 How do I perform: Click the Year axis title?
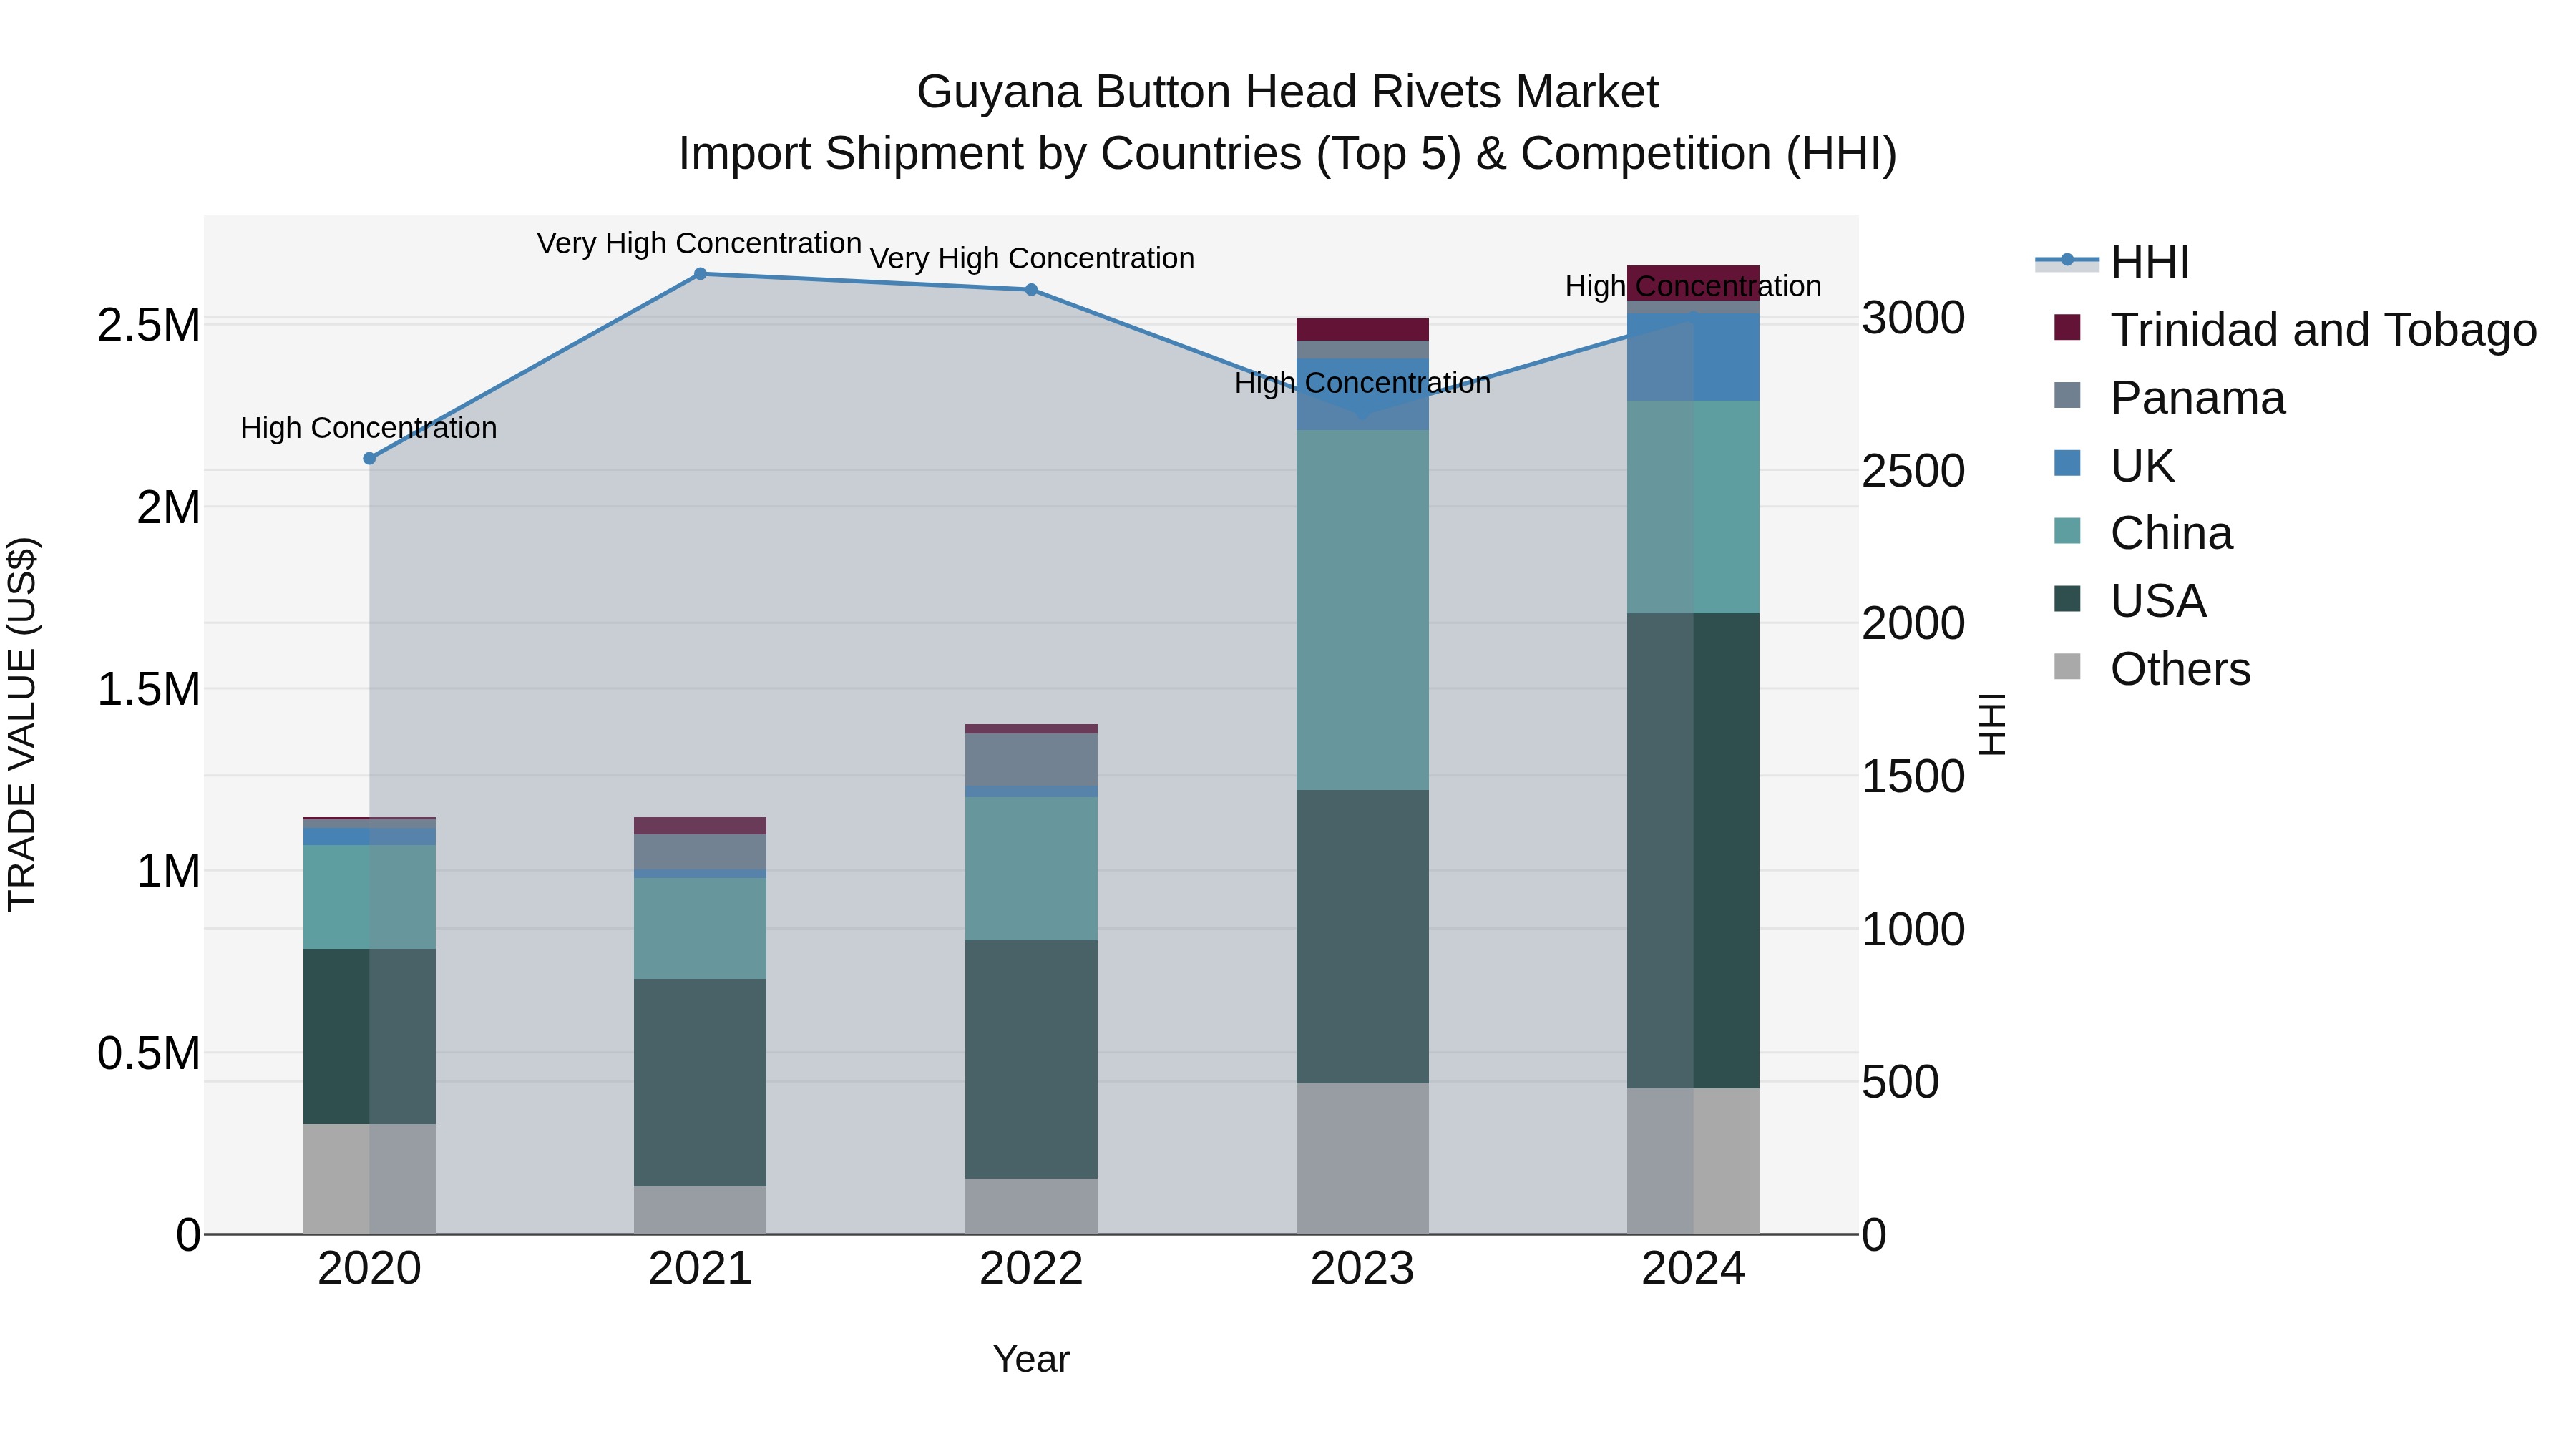pos(1031,1359)
